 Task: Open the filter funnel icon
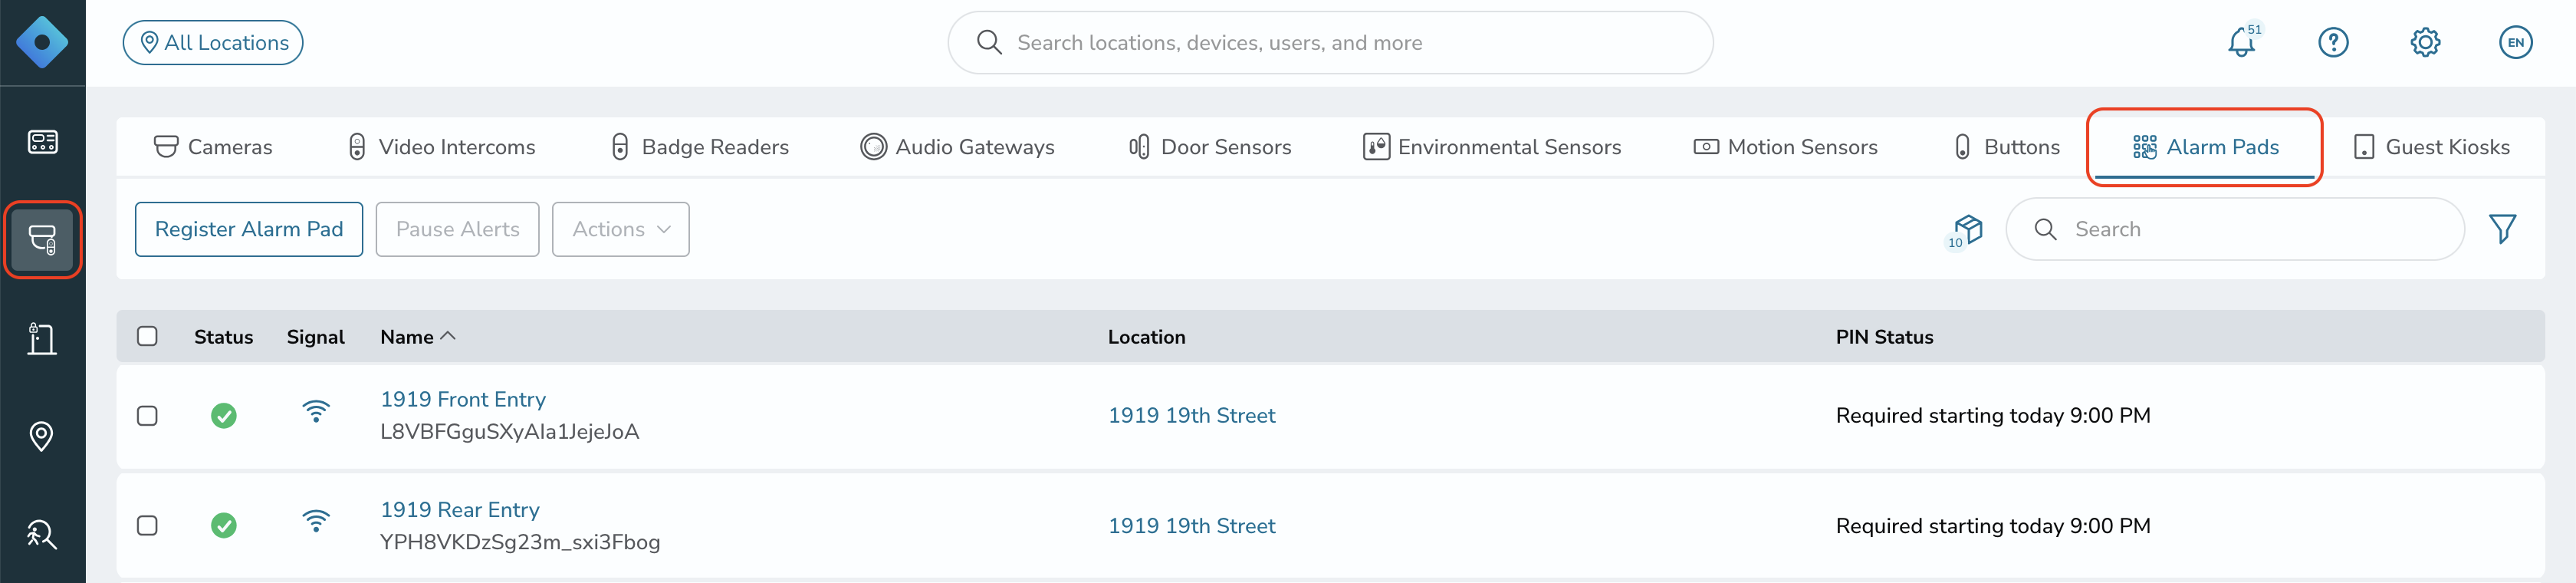point(2503,229)
